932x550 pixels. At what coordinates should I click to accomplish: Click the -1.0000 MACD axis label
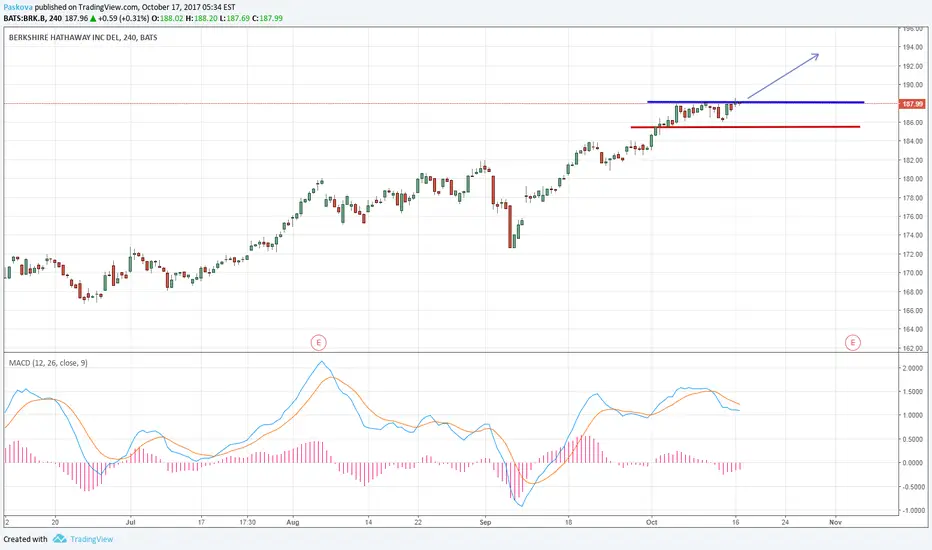click(912, 511)
